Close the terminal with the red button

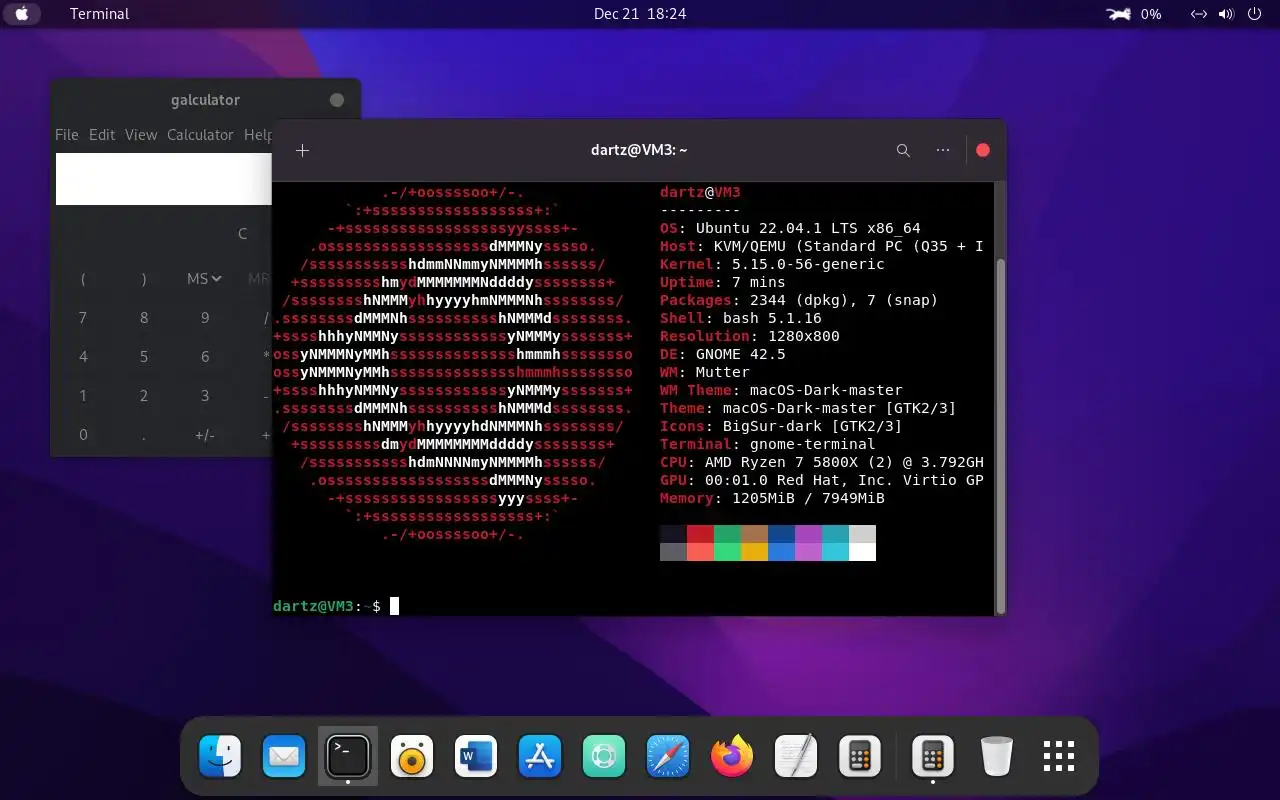(983, 150)
